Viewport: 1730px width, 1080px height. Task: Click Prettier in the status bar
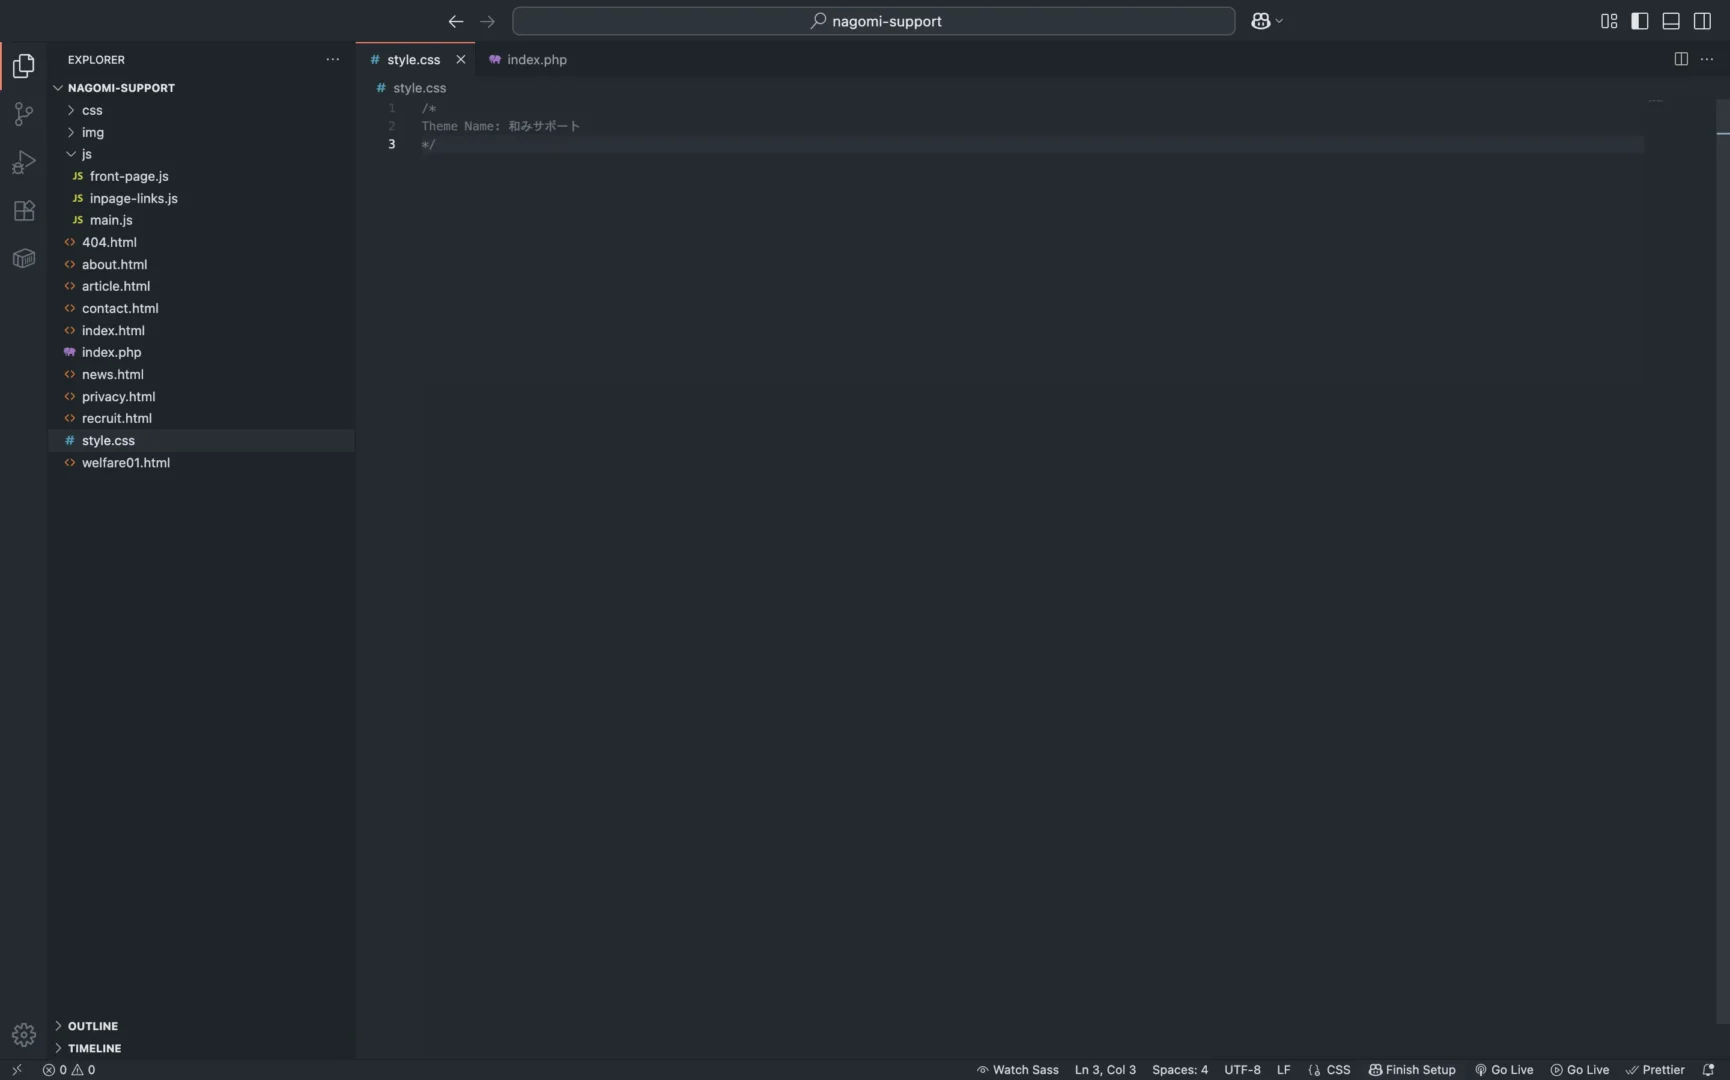pyautogui.click(x=1655, y=1069)
